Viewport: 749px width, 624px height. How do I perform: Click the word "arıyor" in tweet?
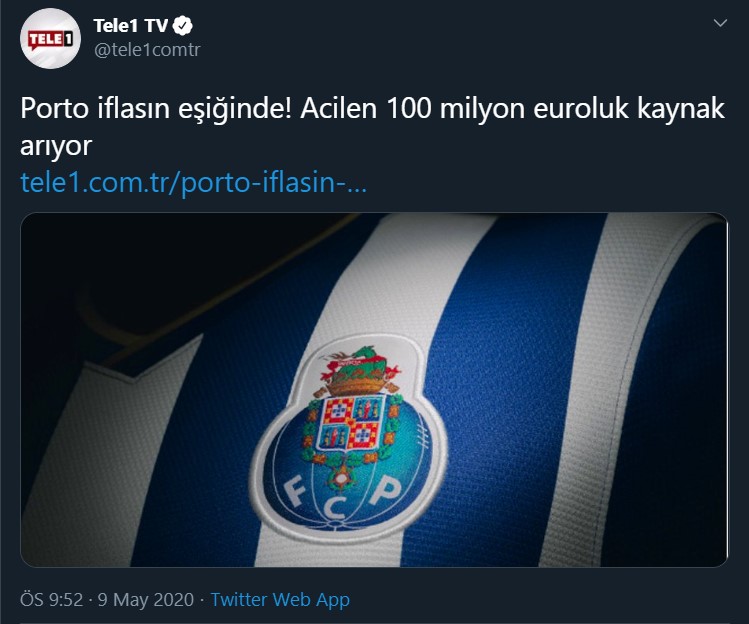coord(56,146)
